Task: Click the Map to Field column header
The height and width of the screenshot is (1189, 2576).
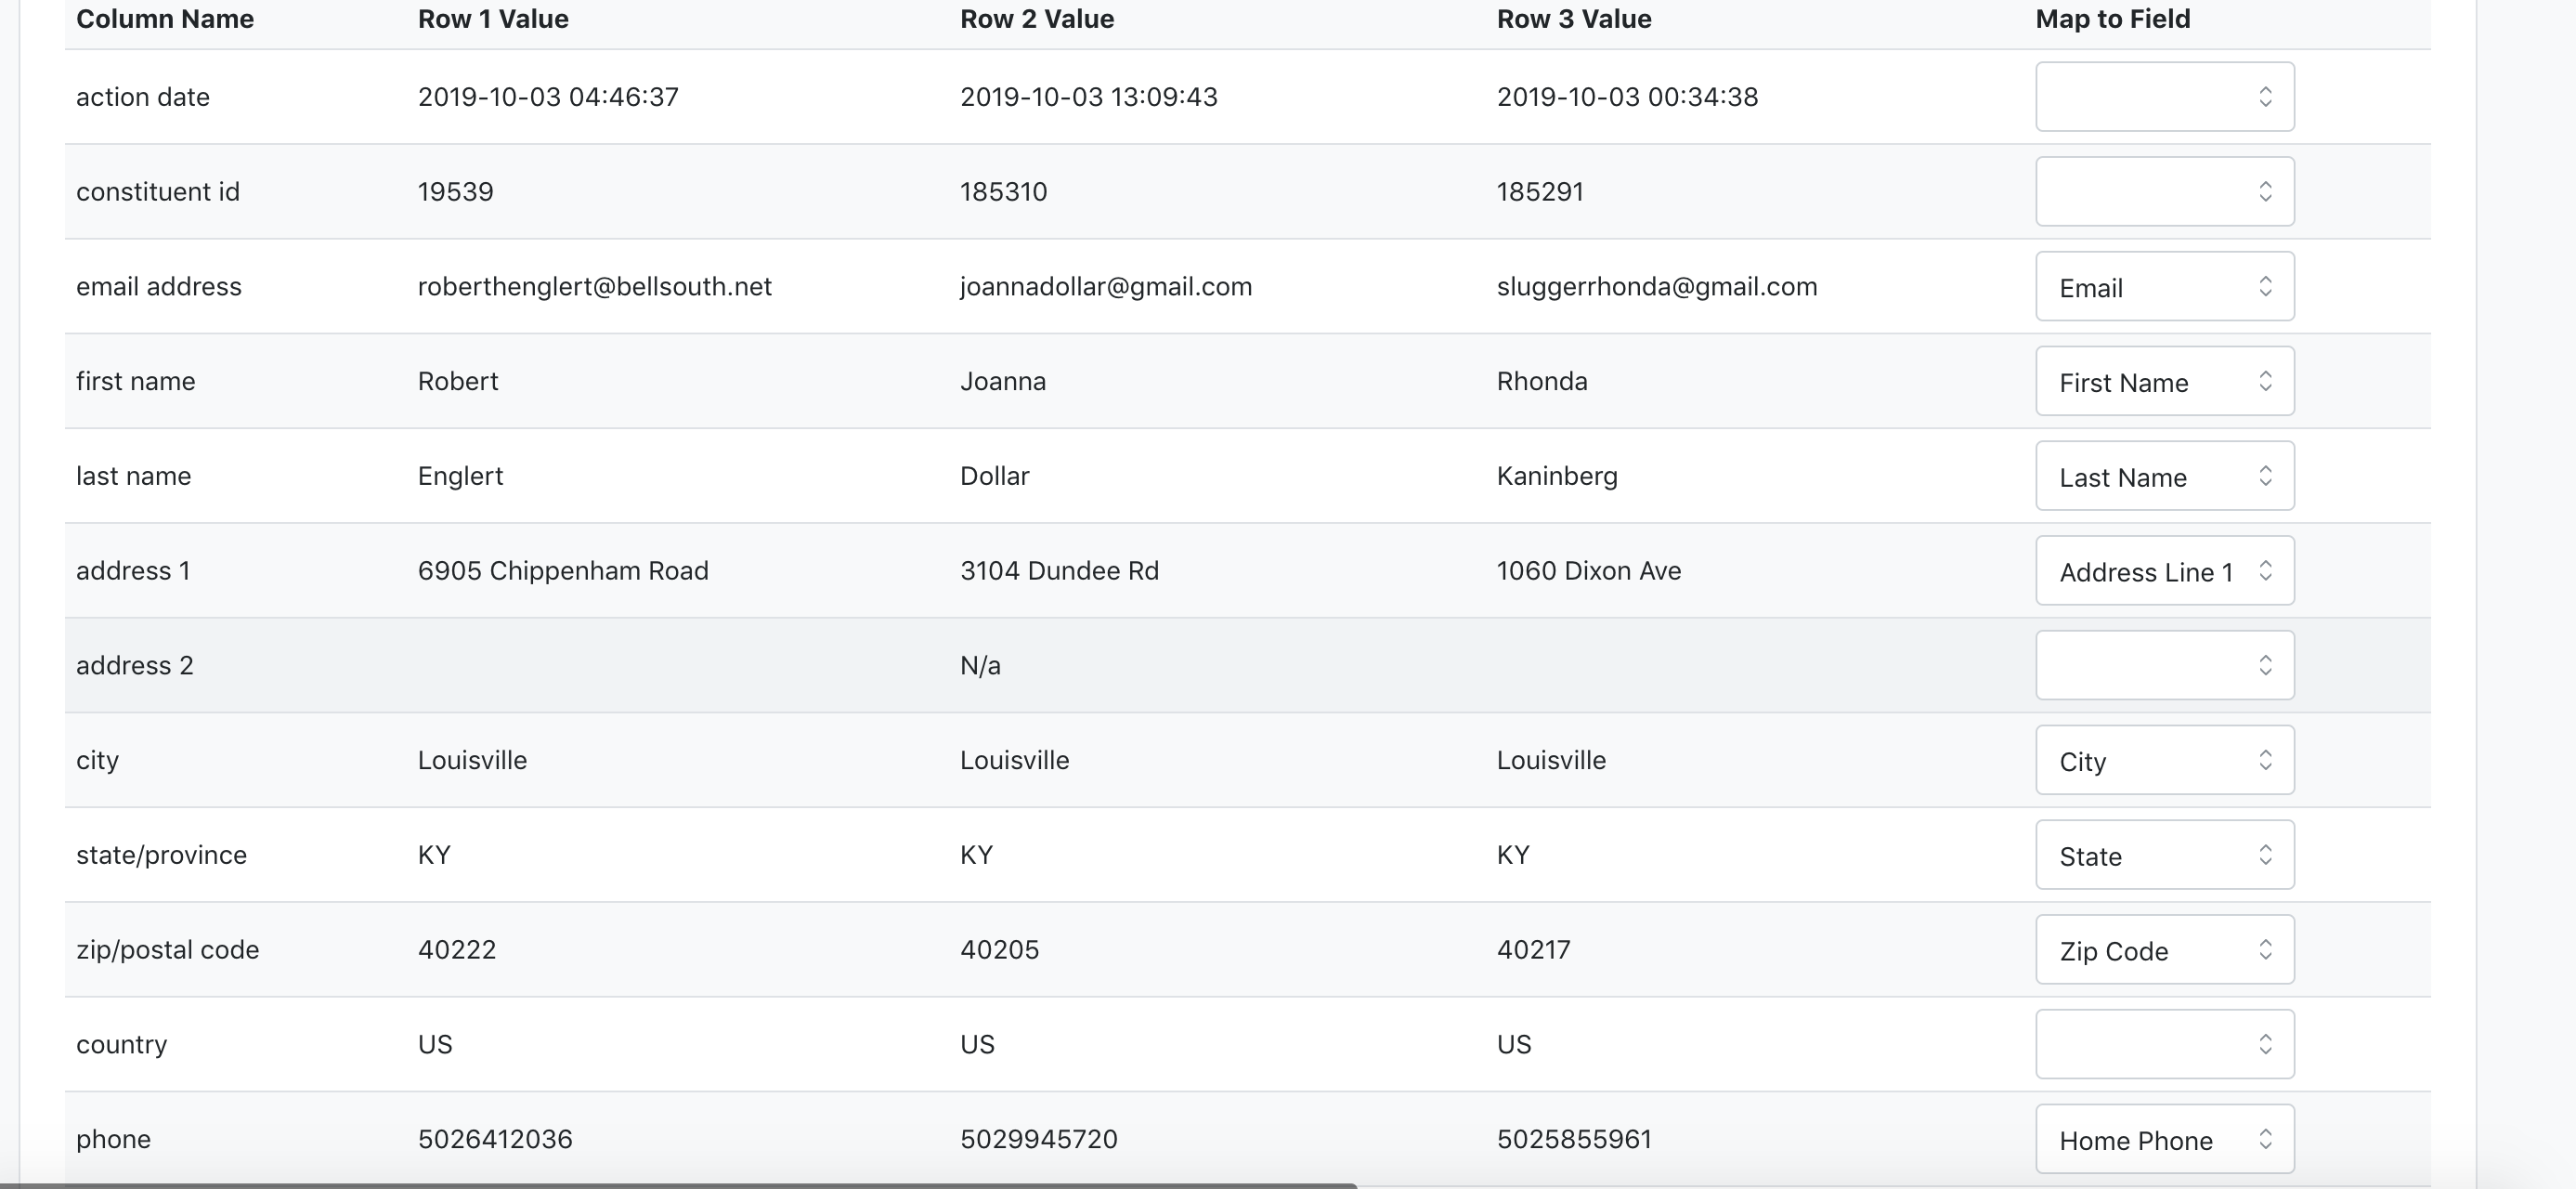Action: tap(2112, 19)
